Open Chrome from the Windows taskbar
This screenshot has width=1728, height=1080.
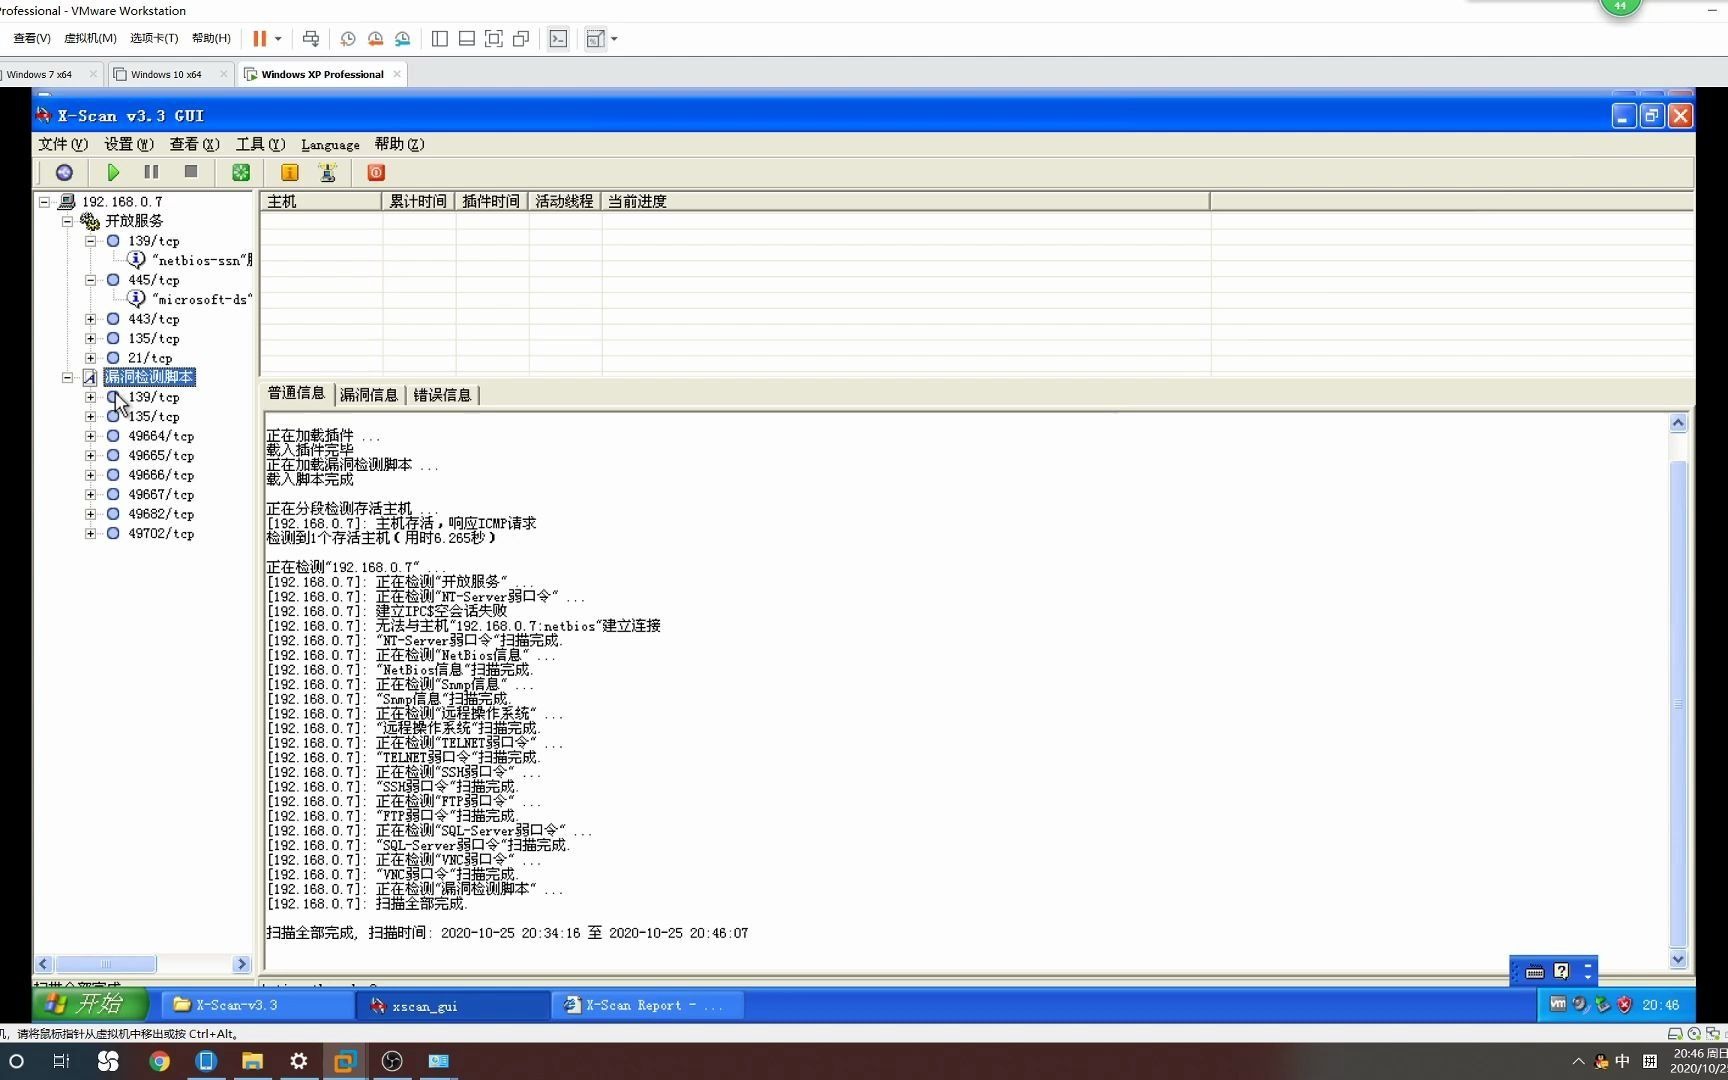tap(159, 1061)
